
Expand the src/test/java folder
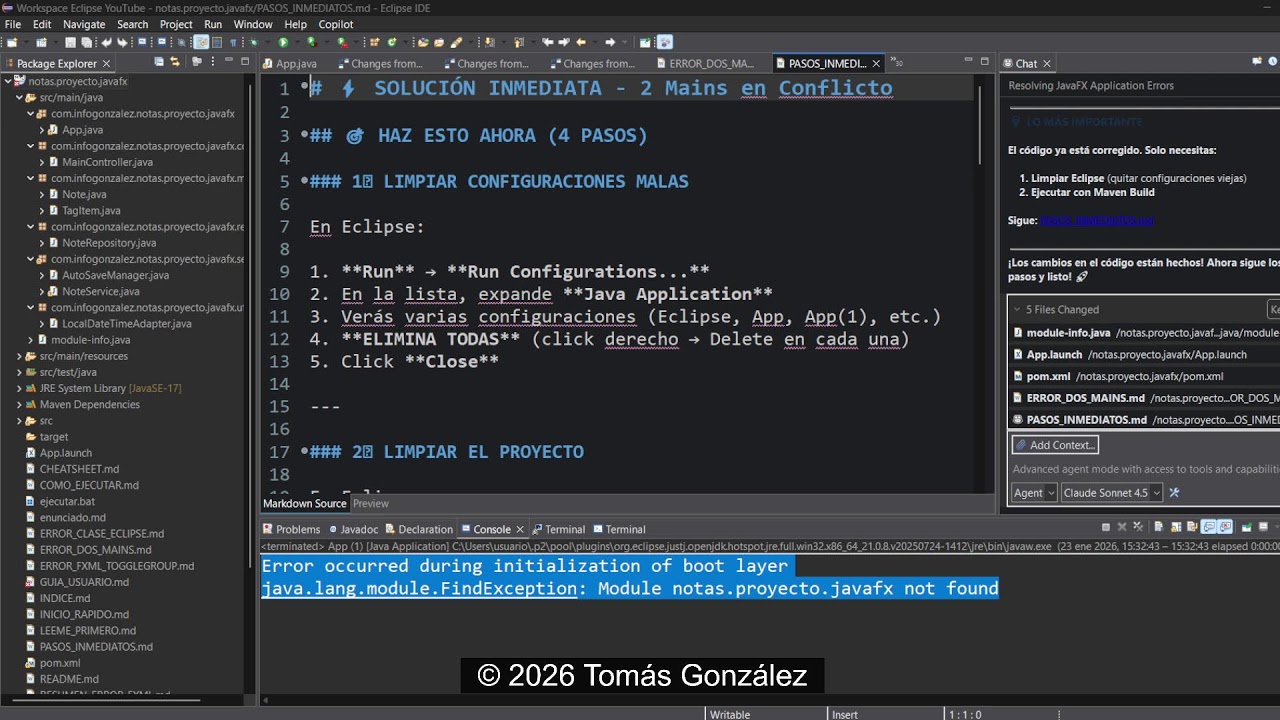pos(19,372)
